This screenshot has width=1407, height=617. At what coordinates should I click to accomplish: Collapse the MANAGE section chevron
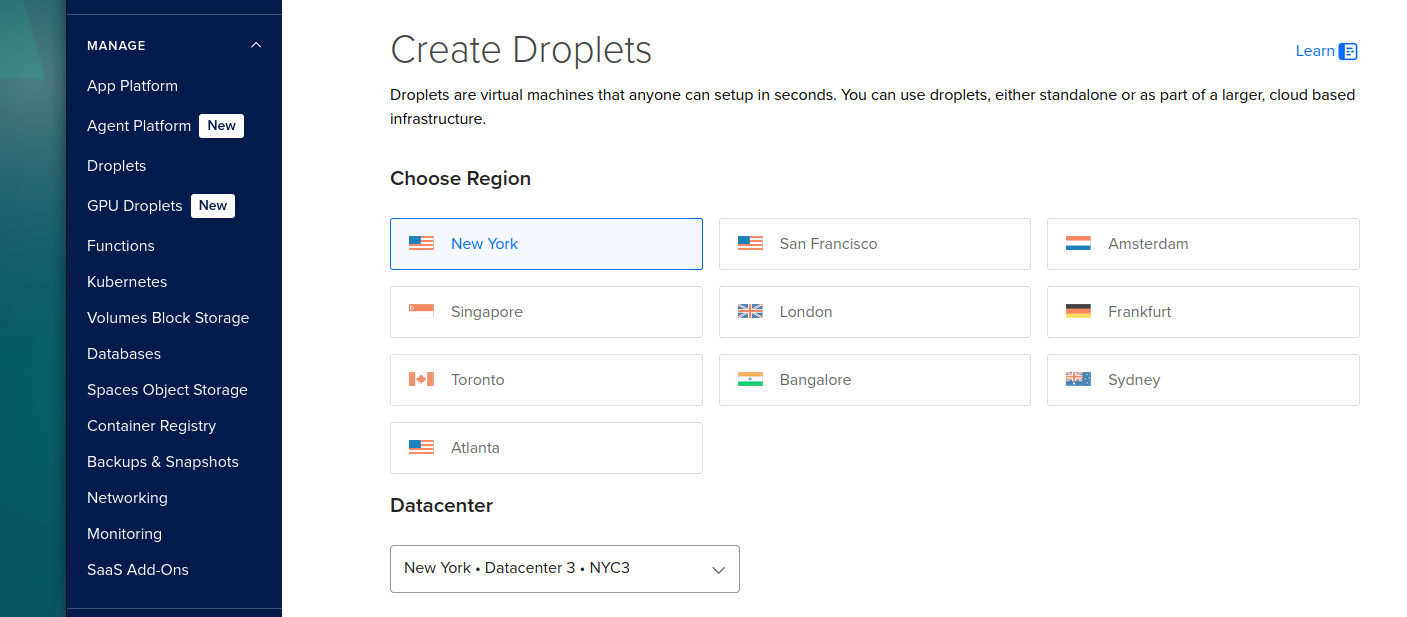pyautogui.click(x=256, y=45)
